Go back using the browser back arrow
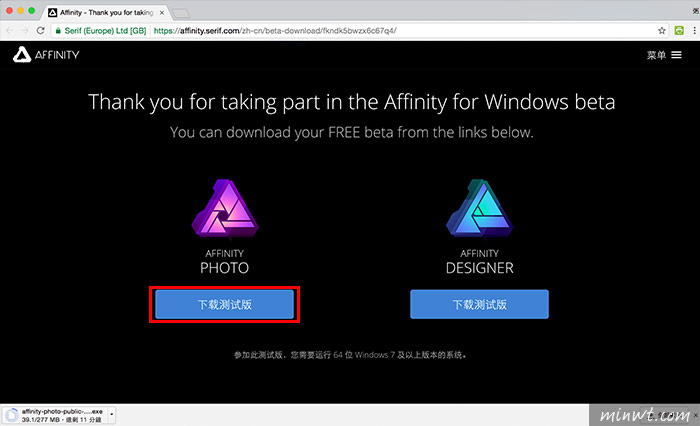This screenshot has width=700, height=426. [10, 30]
